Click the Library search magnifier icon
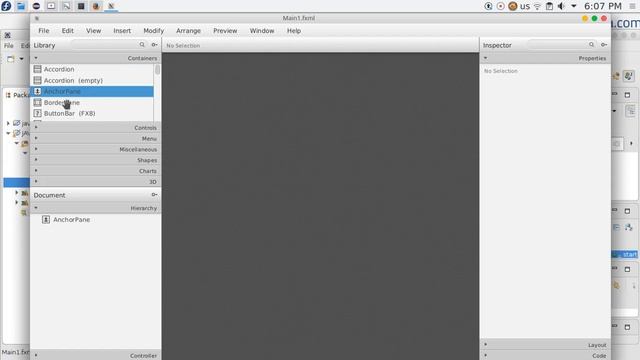Viewport: 640px width, 360px height. point(142,44)
